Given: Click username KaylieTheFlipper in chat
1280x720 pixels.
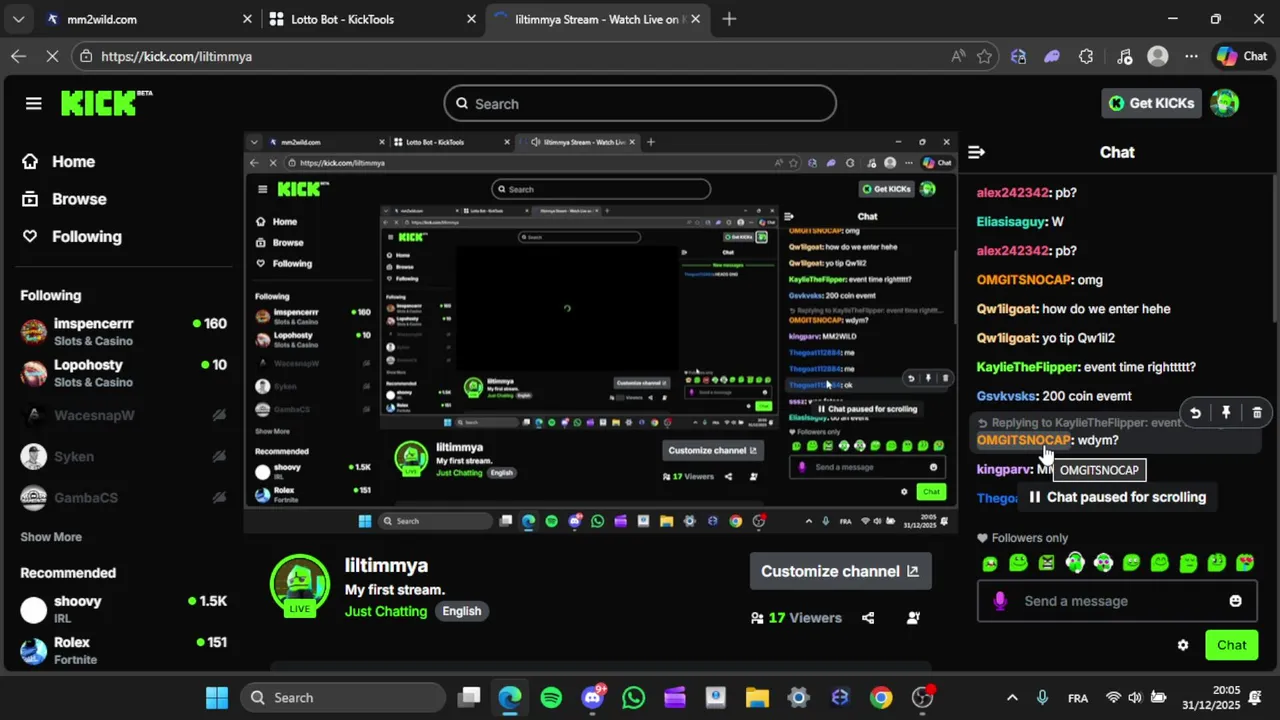Looking at the screenshot, I should (x=1028, y=367).
